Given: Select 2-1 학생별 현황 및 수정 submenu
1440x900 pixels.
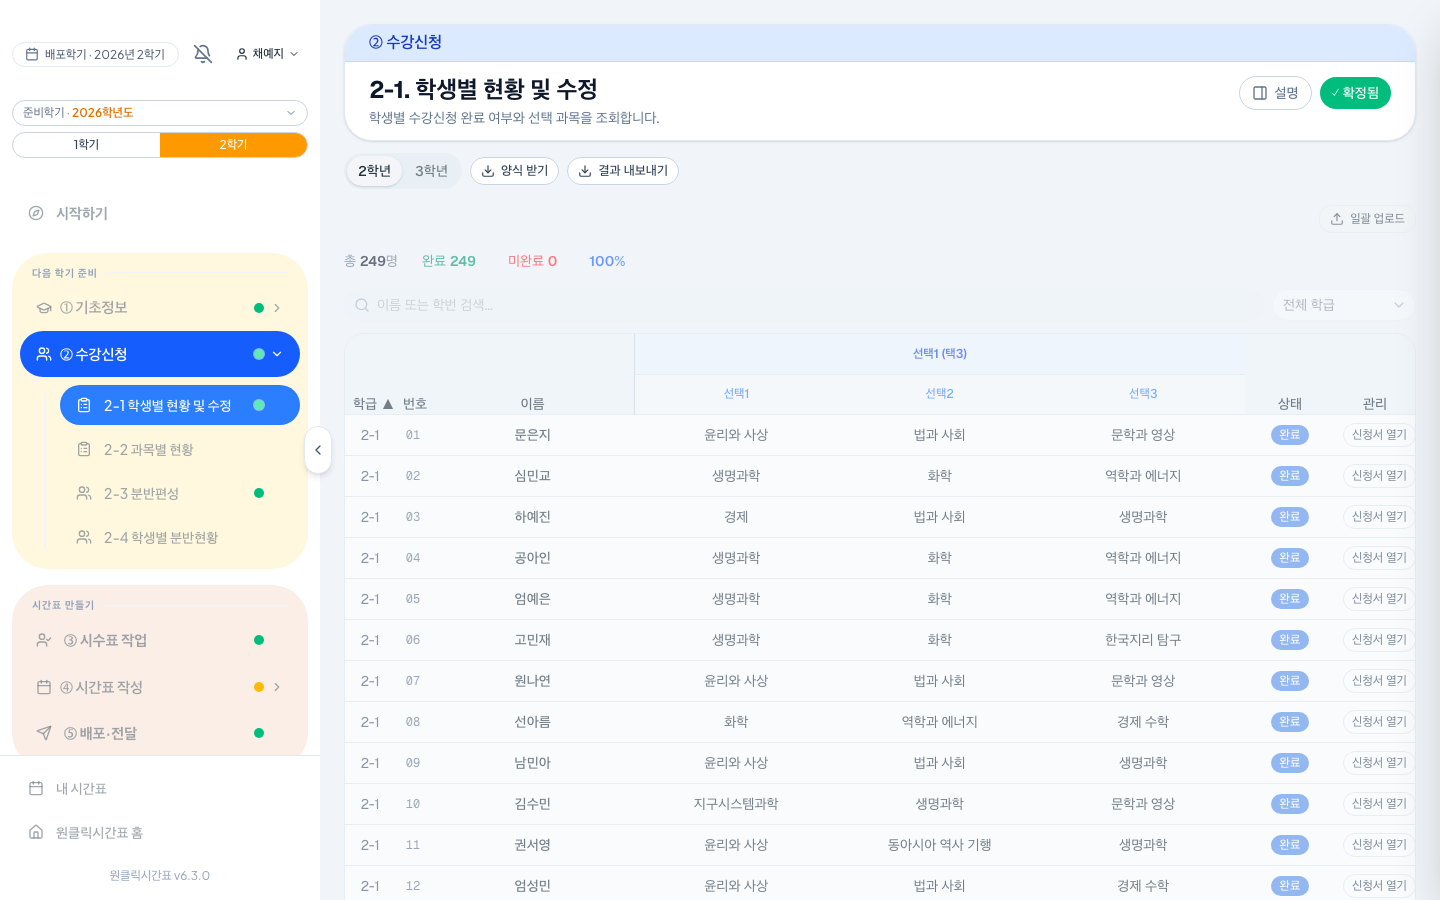Looking at the screenshot, I should [x=180, y=405].
